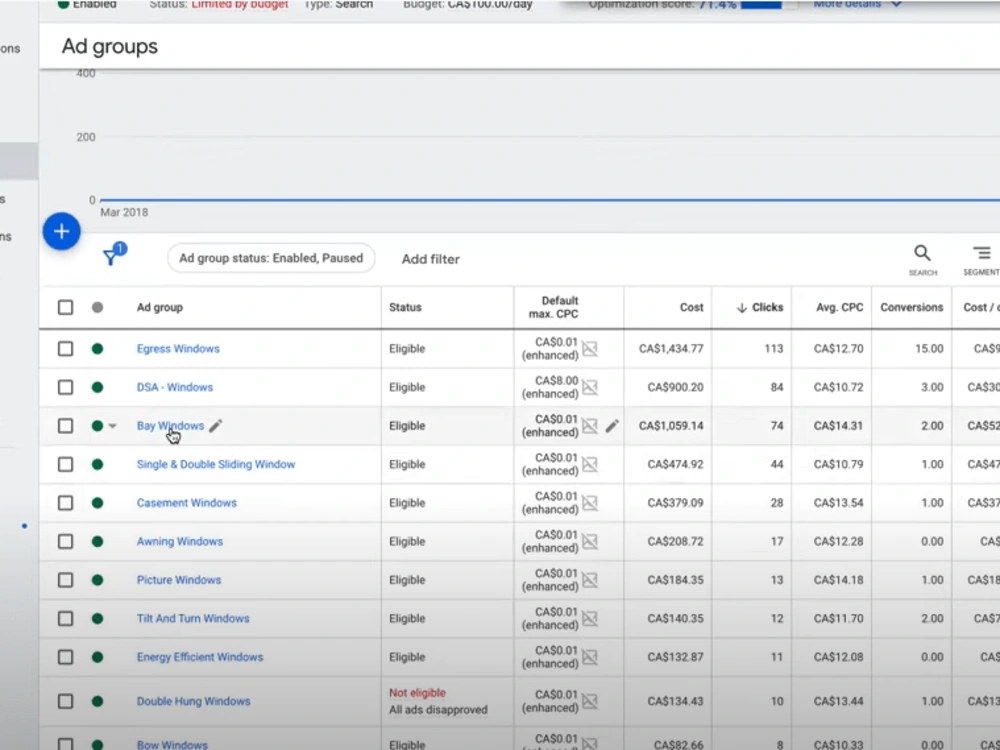Click the Tilt And Turn Windows chart icon
This screenshot has width=1000, height=750.
coord(590,619)
